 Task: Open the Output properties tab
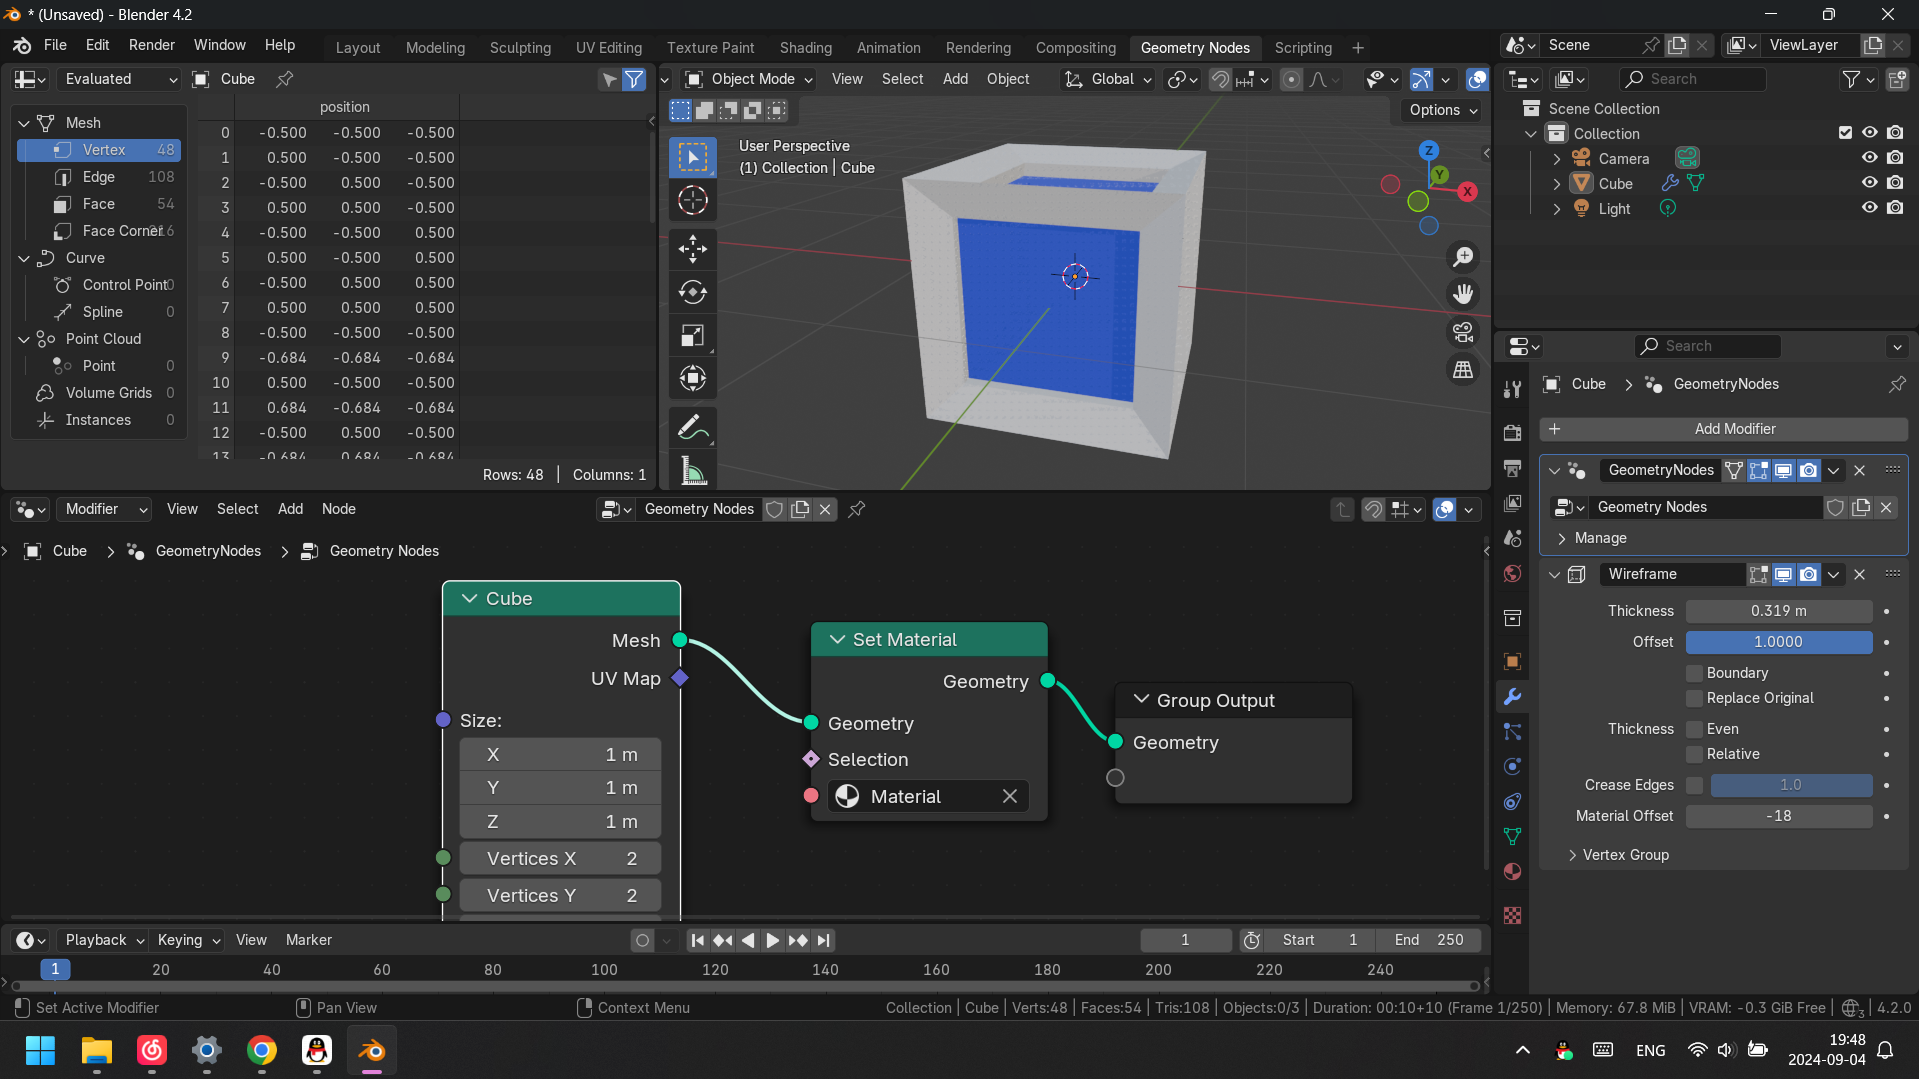pos(1512,468)
